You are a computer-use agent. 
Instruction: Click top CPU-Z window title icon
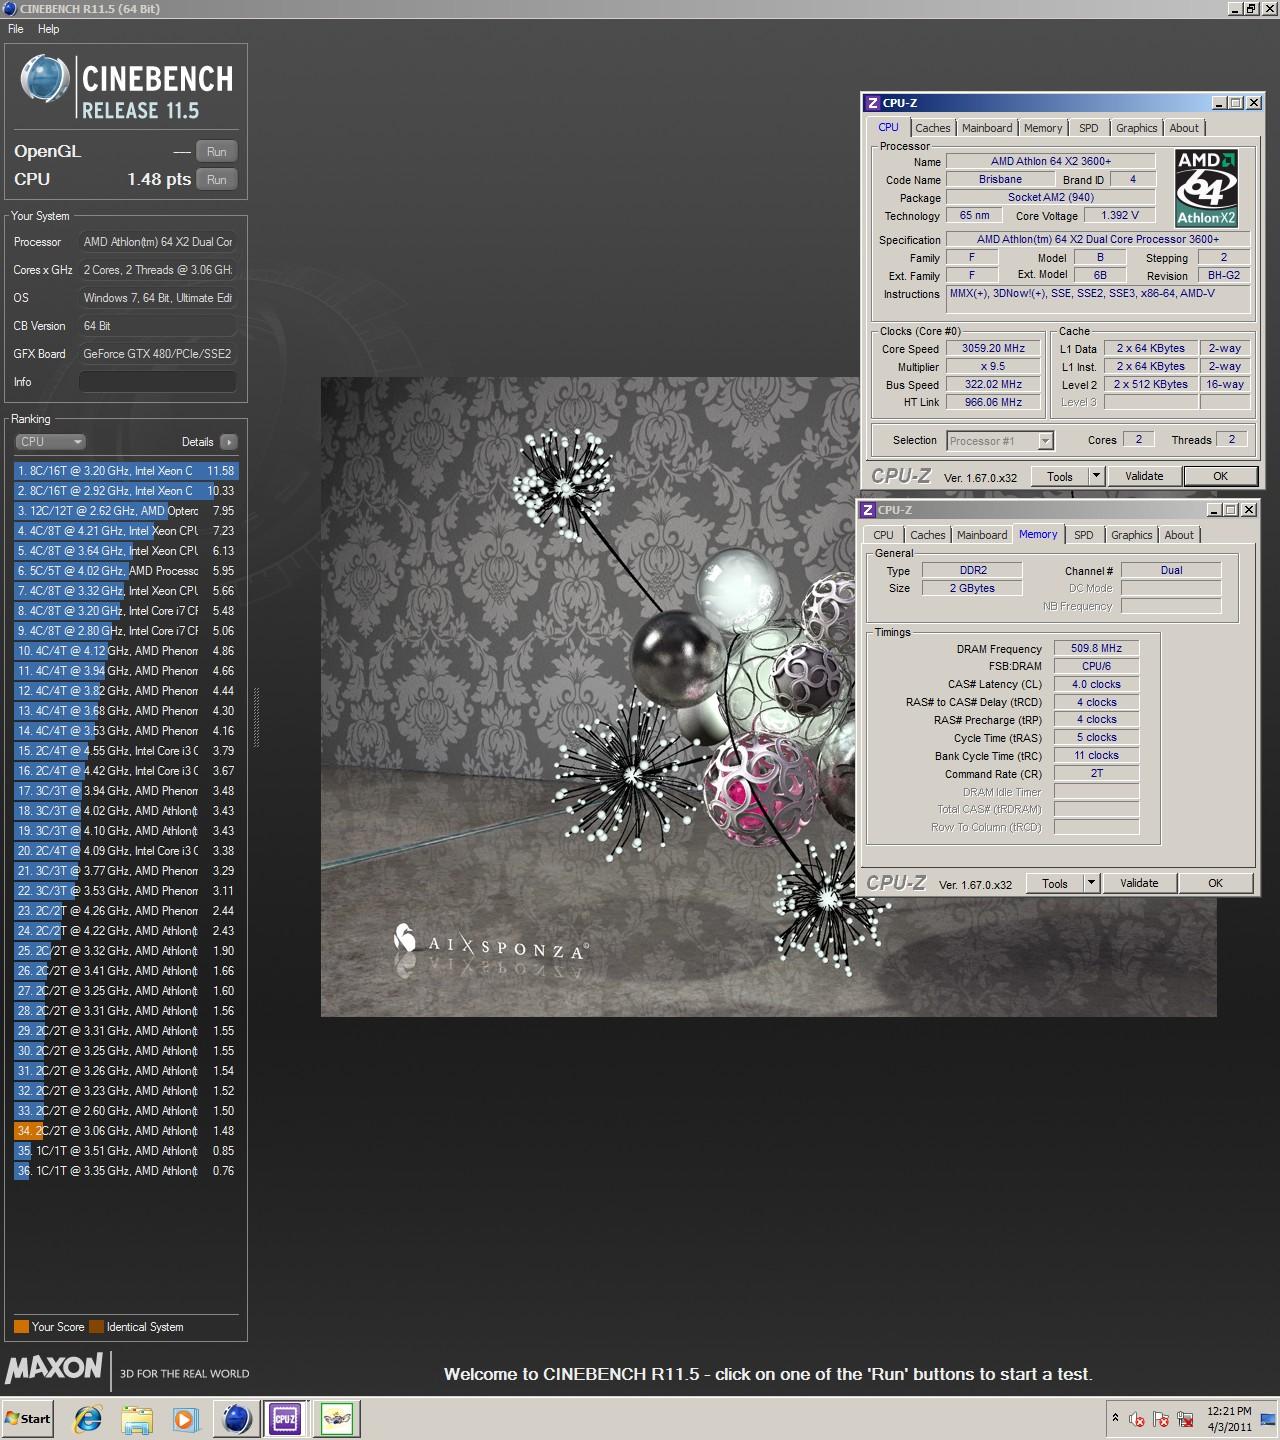(872, 103)
